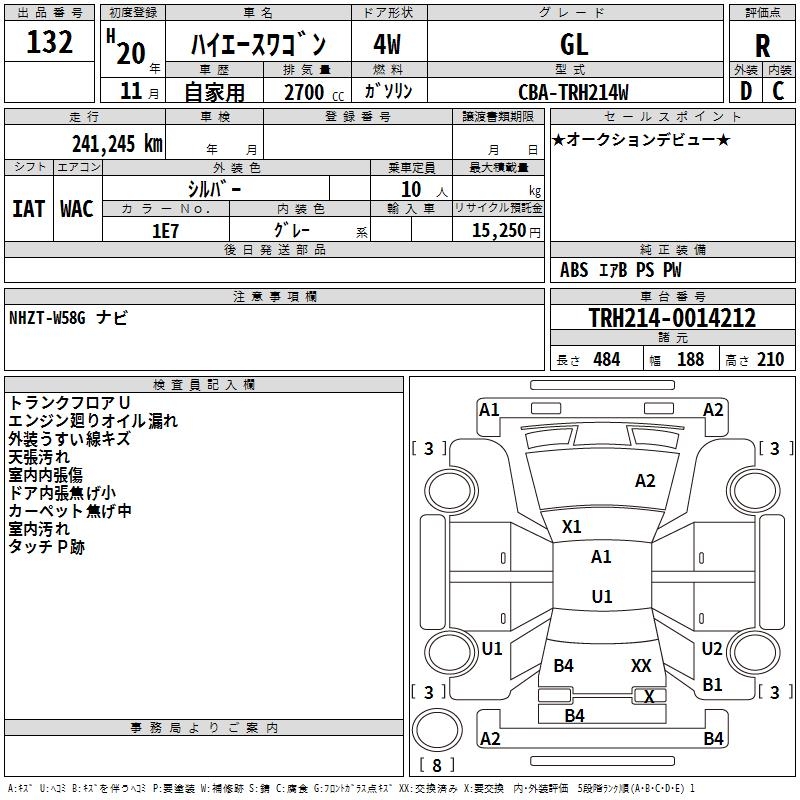Select the note エンジン廻りオイル漏れ
800x800 pixels.
[x=93, y=421]
